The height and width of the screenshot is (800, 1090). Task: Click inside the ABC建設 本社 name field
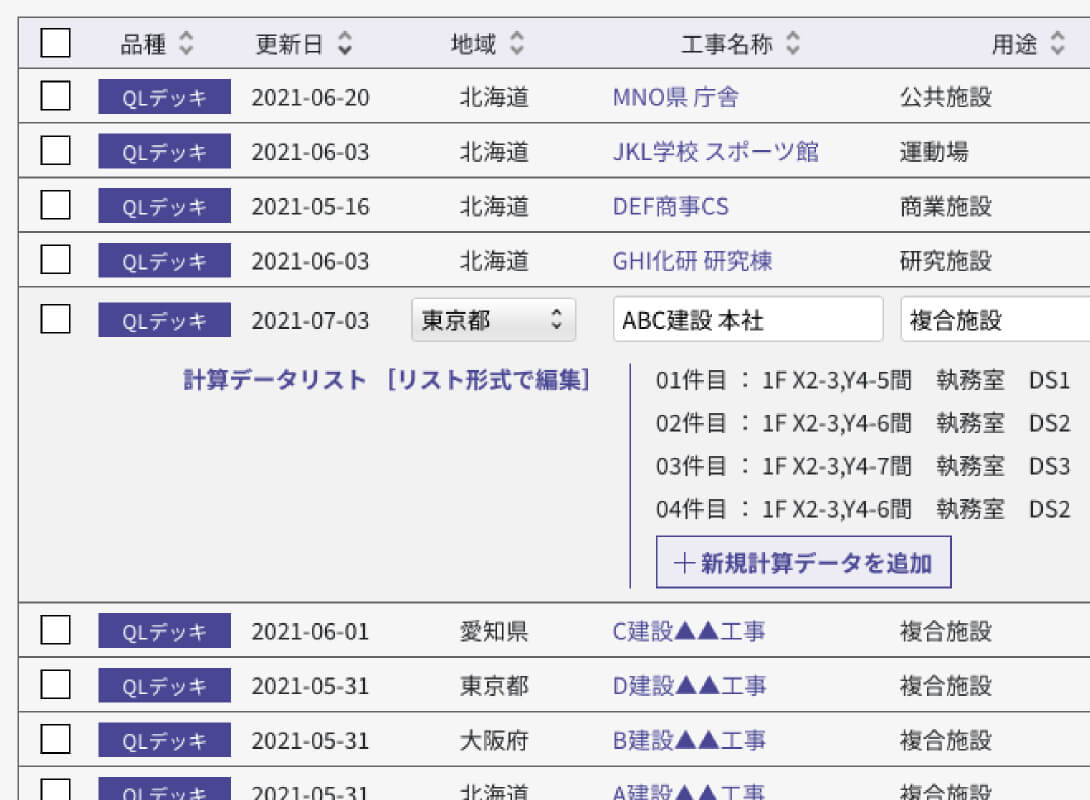[746, 319]
